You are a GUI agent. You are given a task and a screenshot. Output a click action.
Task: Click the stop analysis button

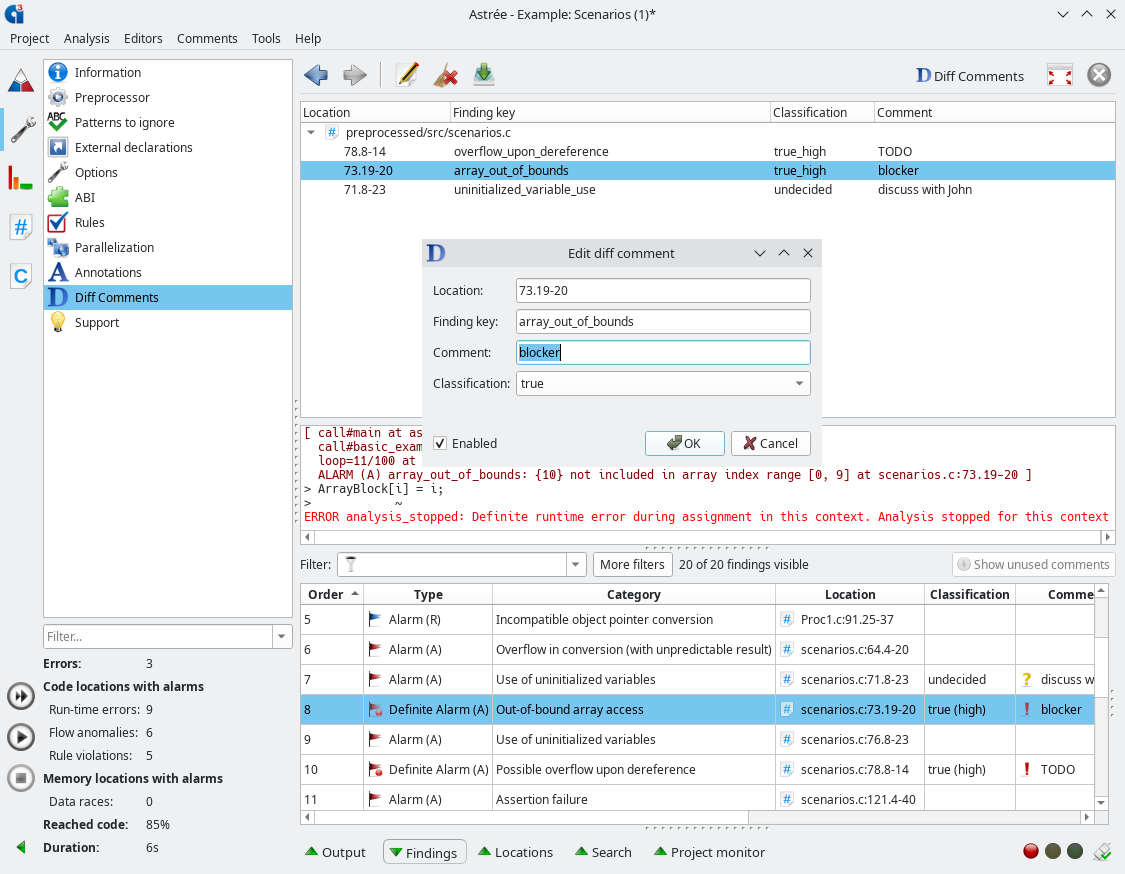point(21,778)
